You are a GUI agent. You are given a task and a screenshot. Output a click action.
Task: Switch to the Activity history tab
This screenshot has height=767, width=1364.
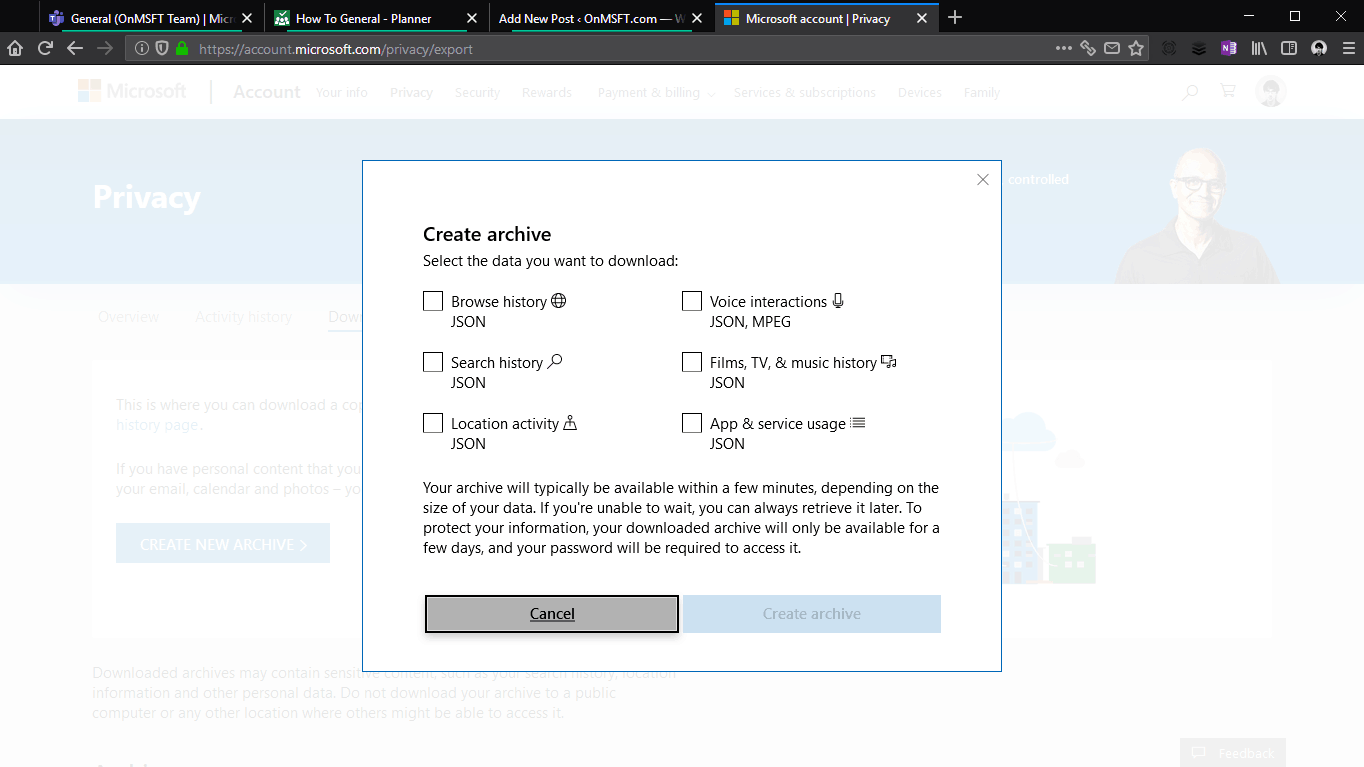pos(244,317)
